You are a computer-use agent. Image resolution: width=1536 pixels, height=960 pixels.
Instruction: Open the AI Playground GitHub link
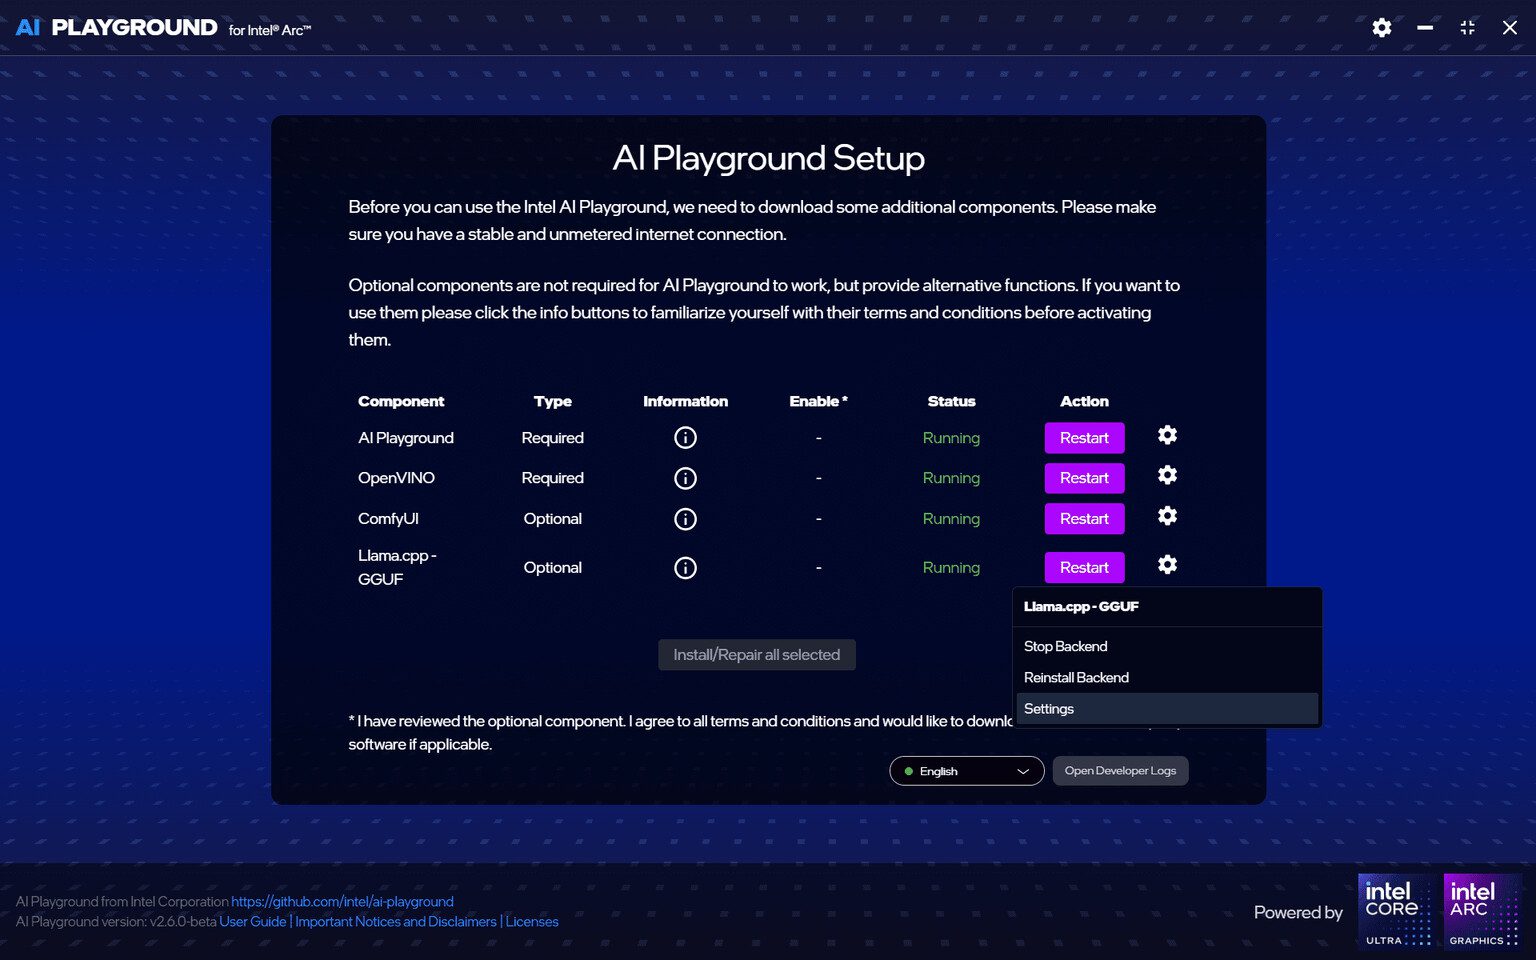tap(340, 901)
